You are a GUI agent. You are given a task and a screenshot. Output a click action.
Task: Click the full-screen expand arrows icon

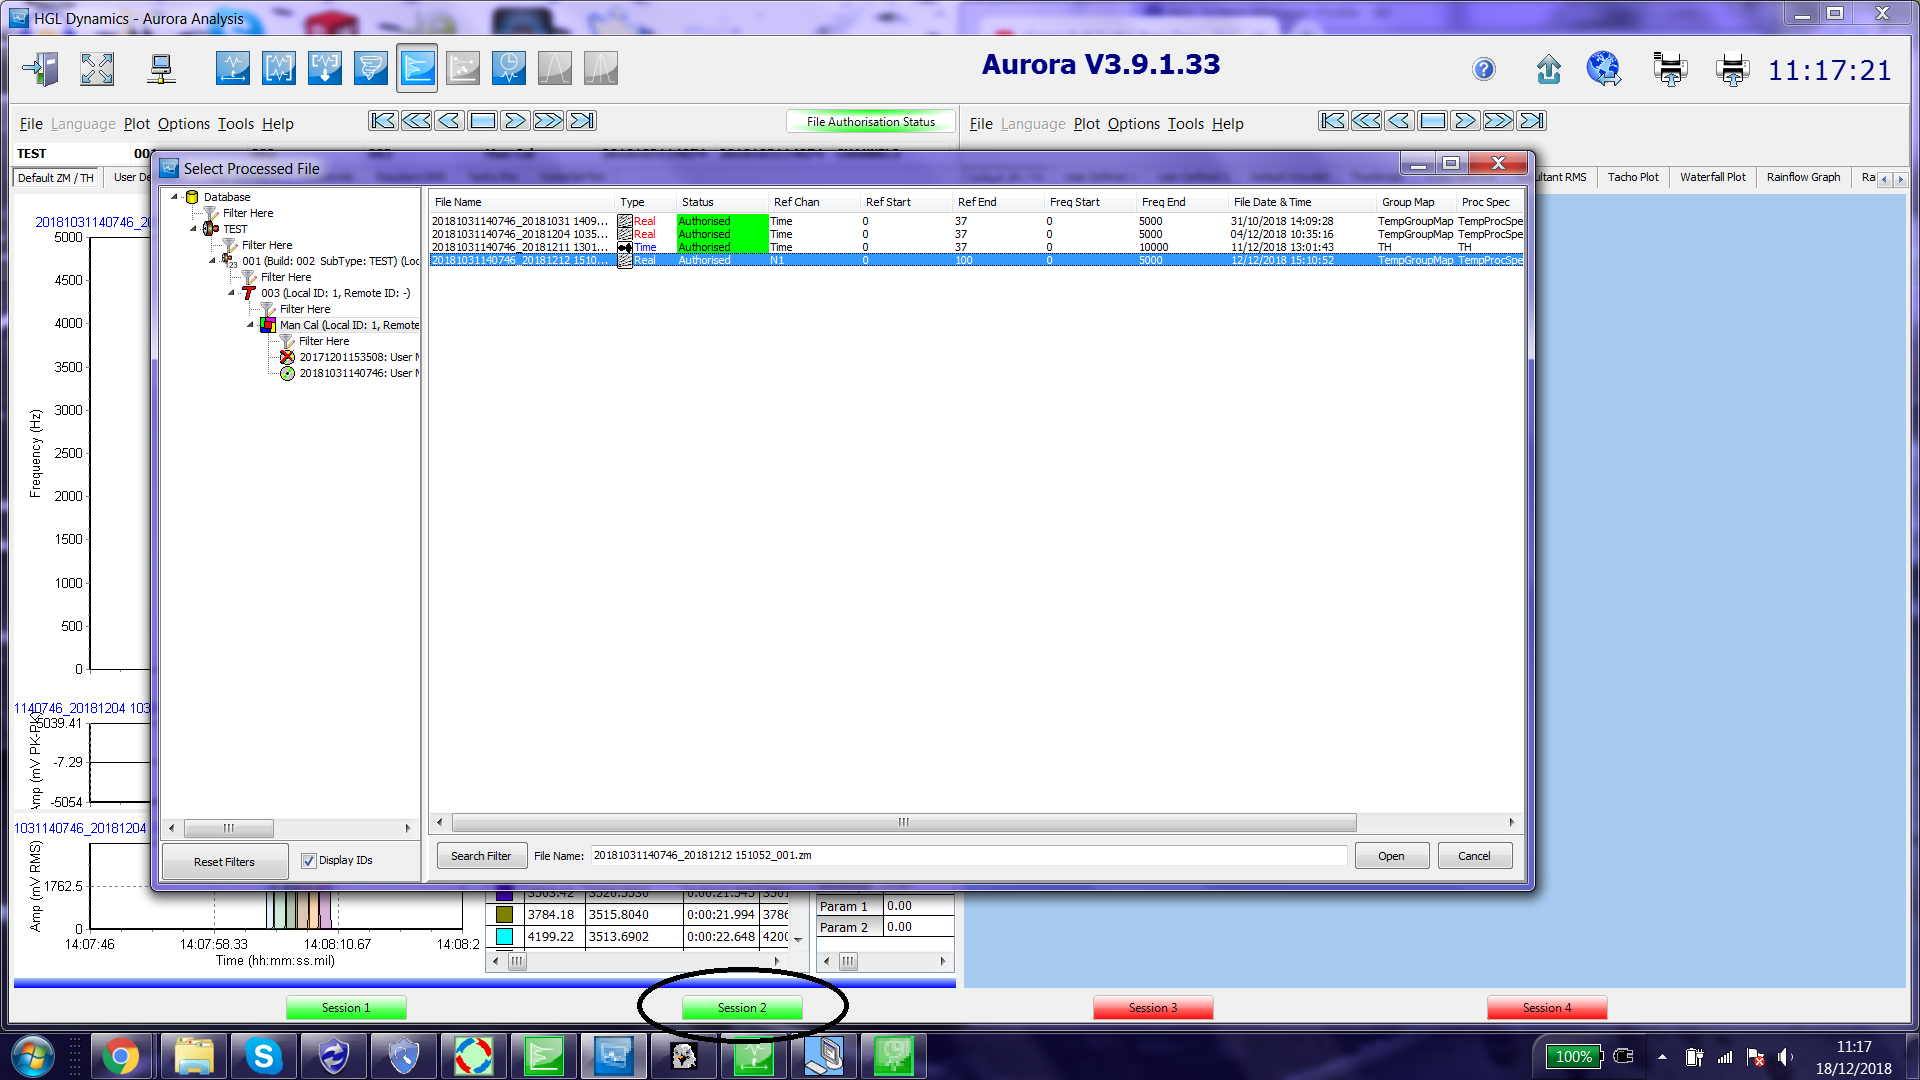(x=97, y=69)
